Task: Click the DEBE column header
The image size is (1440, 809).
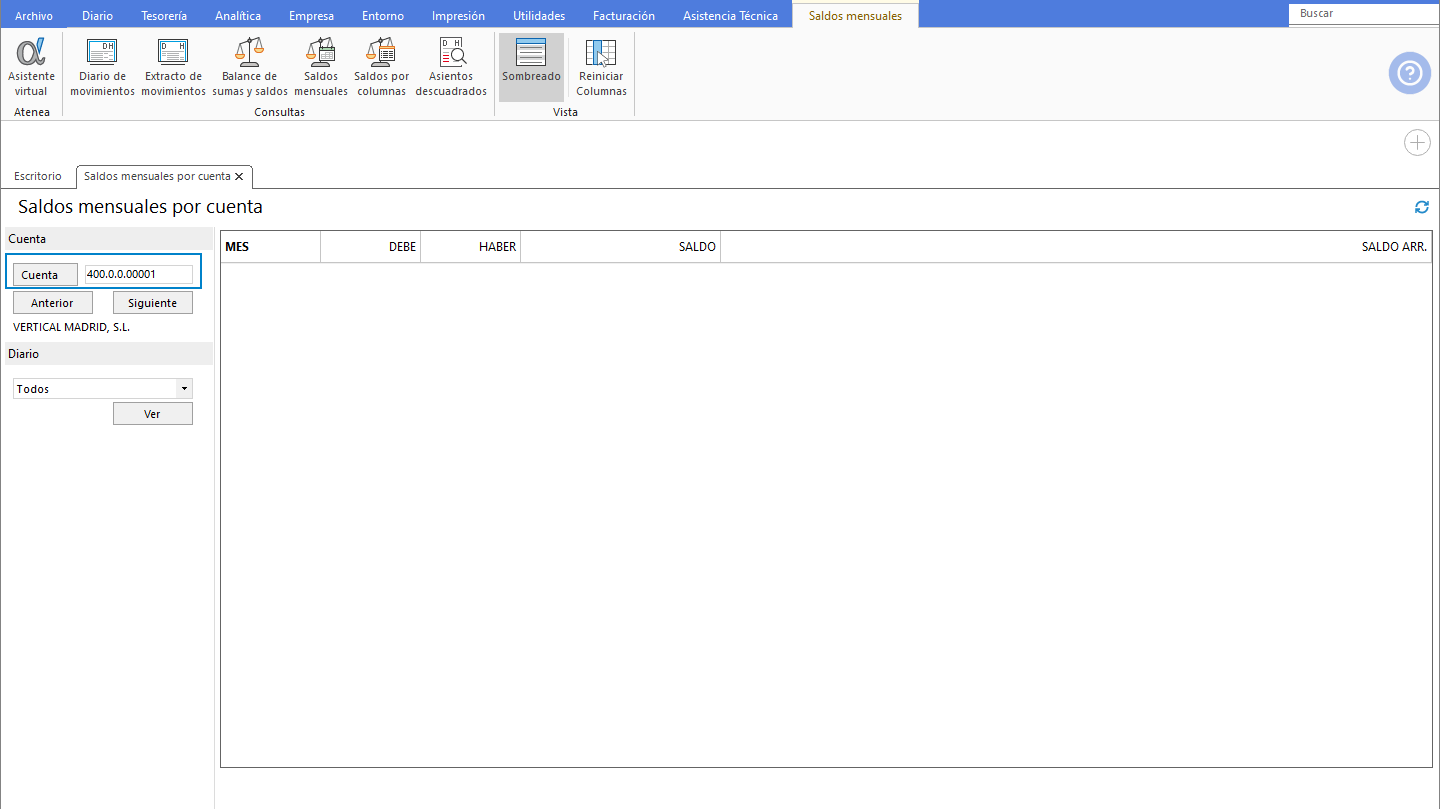Action: [371, 247]
